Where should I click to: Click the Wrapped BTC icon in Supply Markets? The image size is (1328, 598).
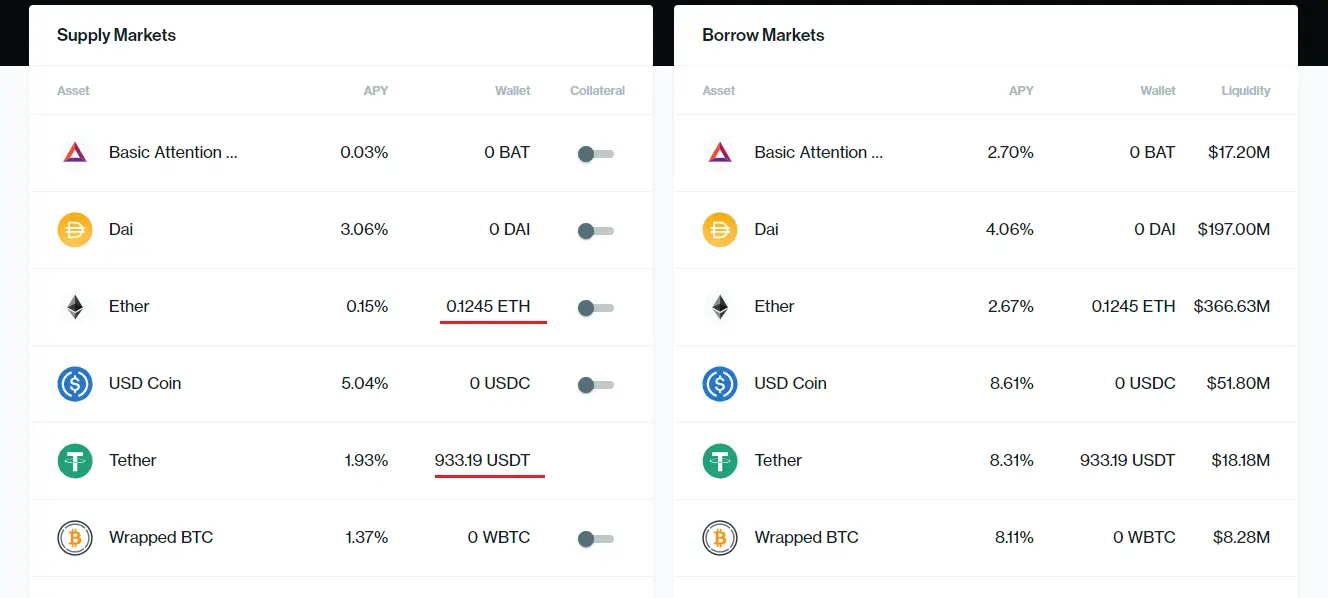click(x=75, y=538)
